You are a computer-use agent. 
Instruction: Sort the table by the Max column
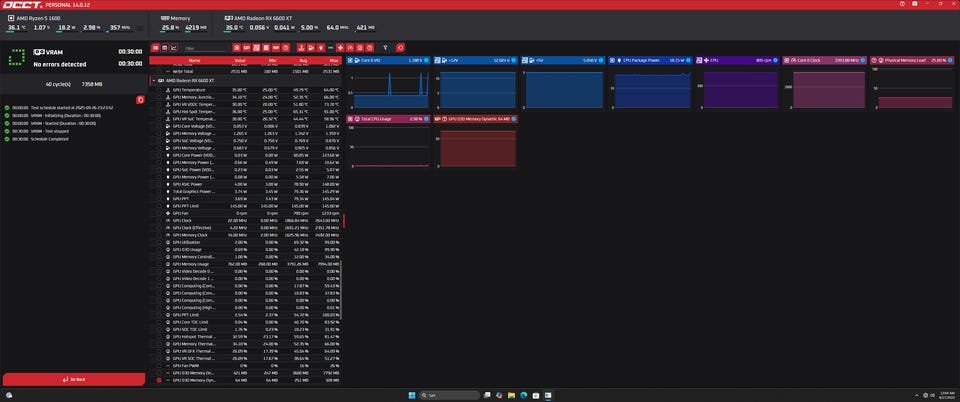coord(334,61)
